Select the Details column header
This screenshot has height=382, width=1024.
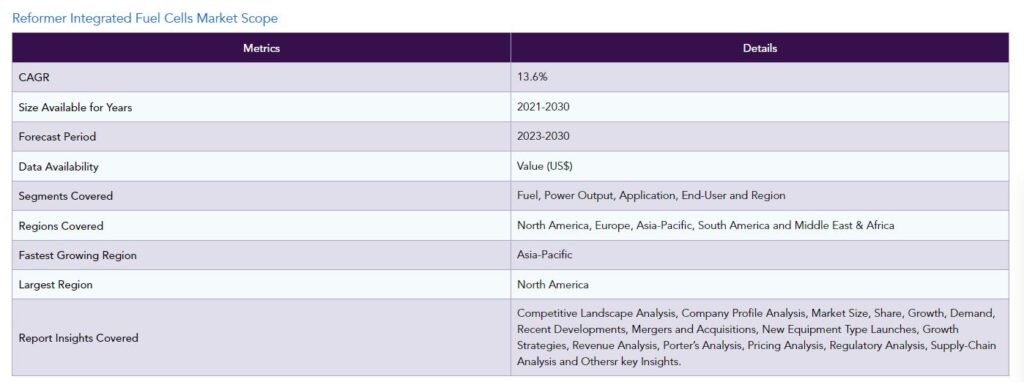click(x=760, y=48)
